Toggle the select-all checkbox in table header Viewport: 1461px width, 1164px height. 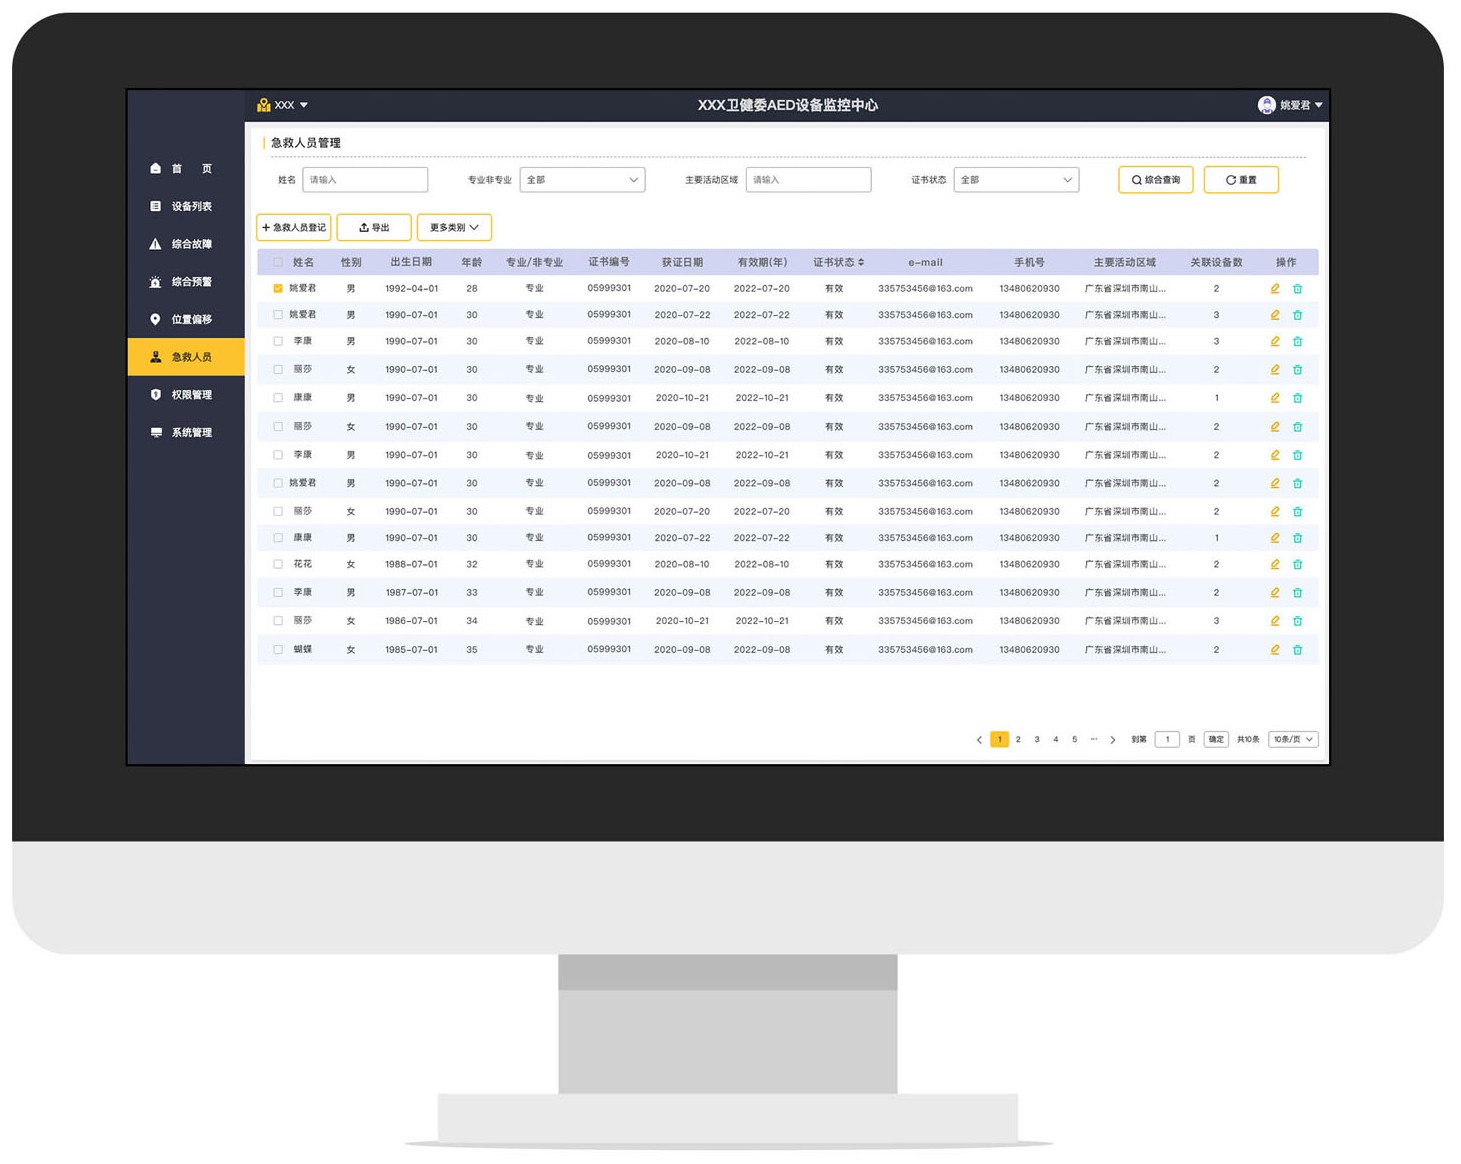(278, 263)
